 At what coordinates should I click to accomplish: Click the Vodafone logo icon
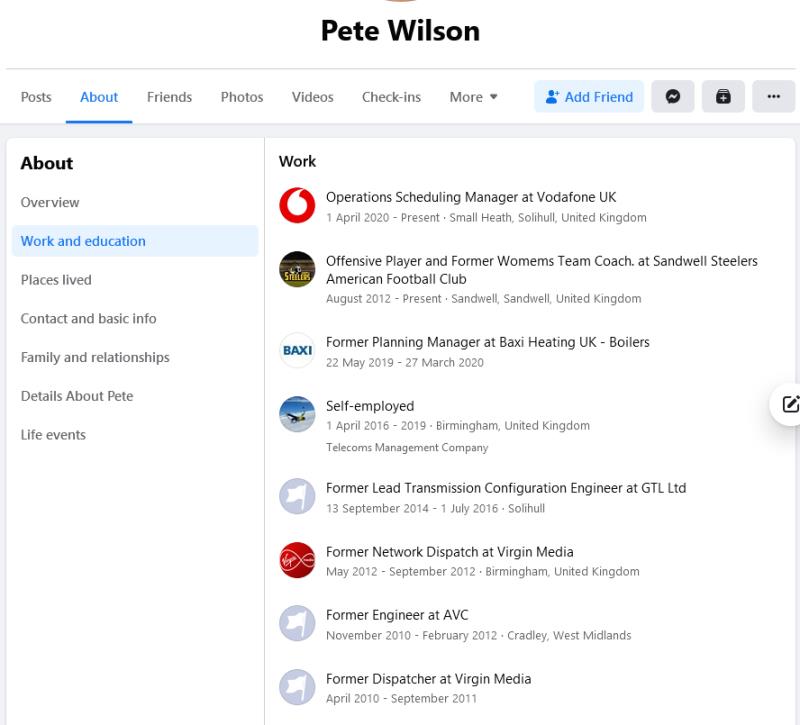(x=297, y=206)
